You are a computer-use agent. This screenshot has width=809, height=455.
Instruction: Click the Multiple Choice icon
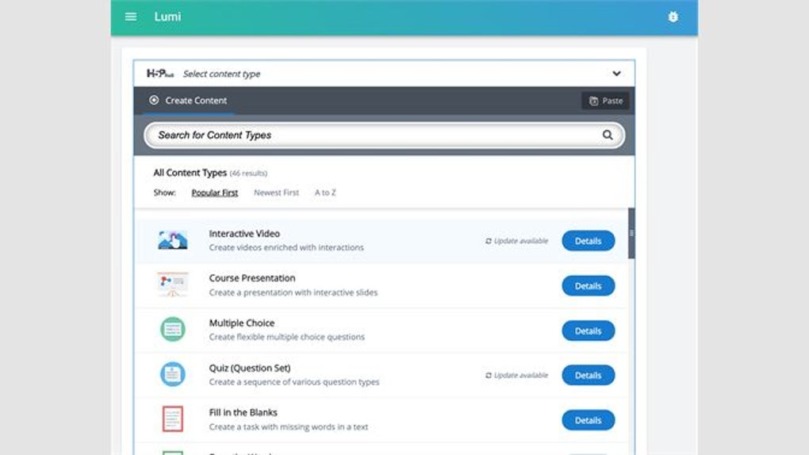tap(173, 329)
